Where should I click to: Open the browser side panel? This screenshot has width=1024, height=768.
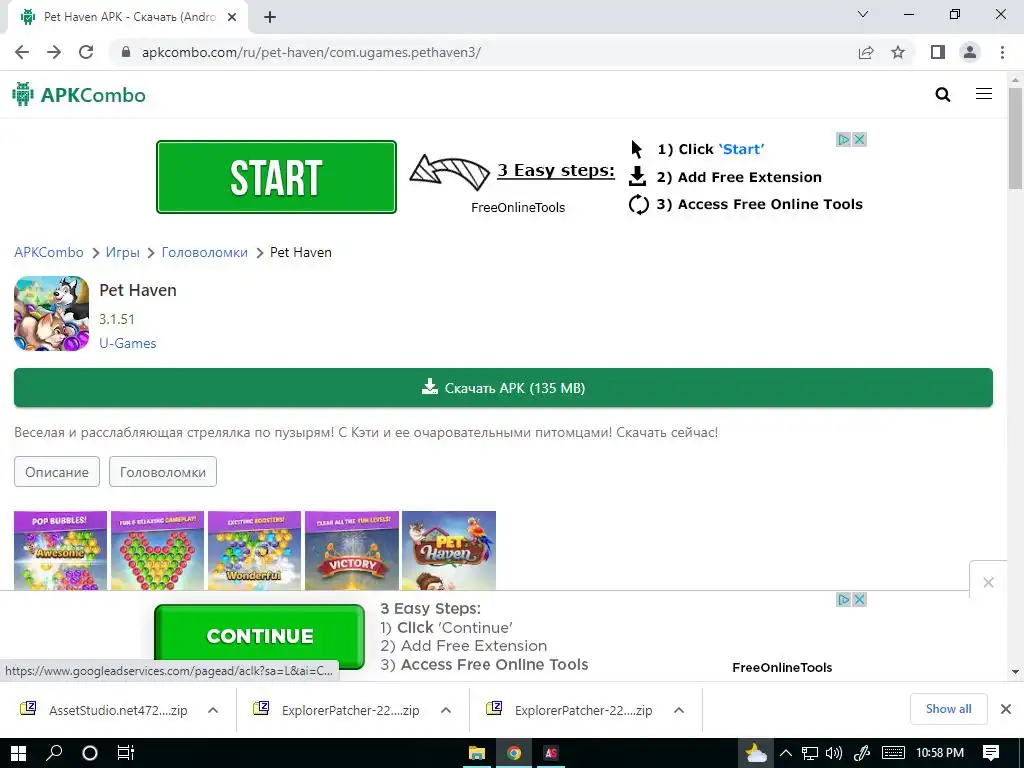click(x=938, y=52)
